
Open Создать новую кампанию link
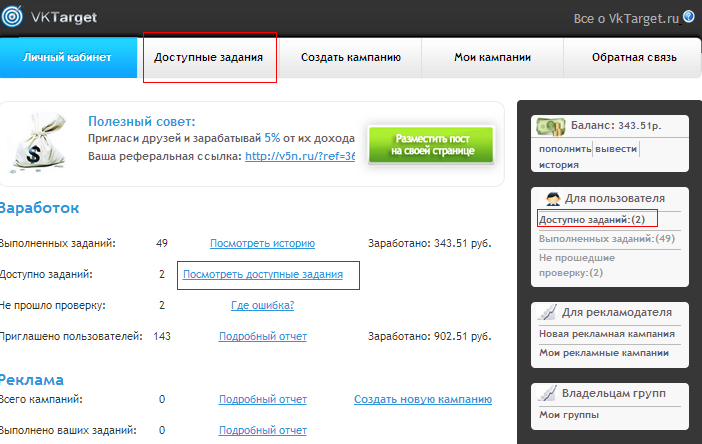point(423,400)
